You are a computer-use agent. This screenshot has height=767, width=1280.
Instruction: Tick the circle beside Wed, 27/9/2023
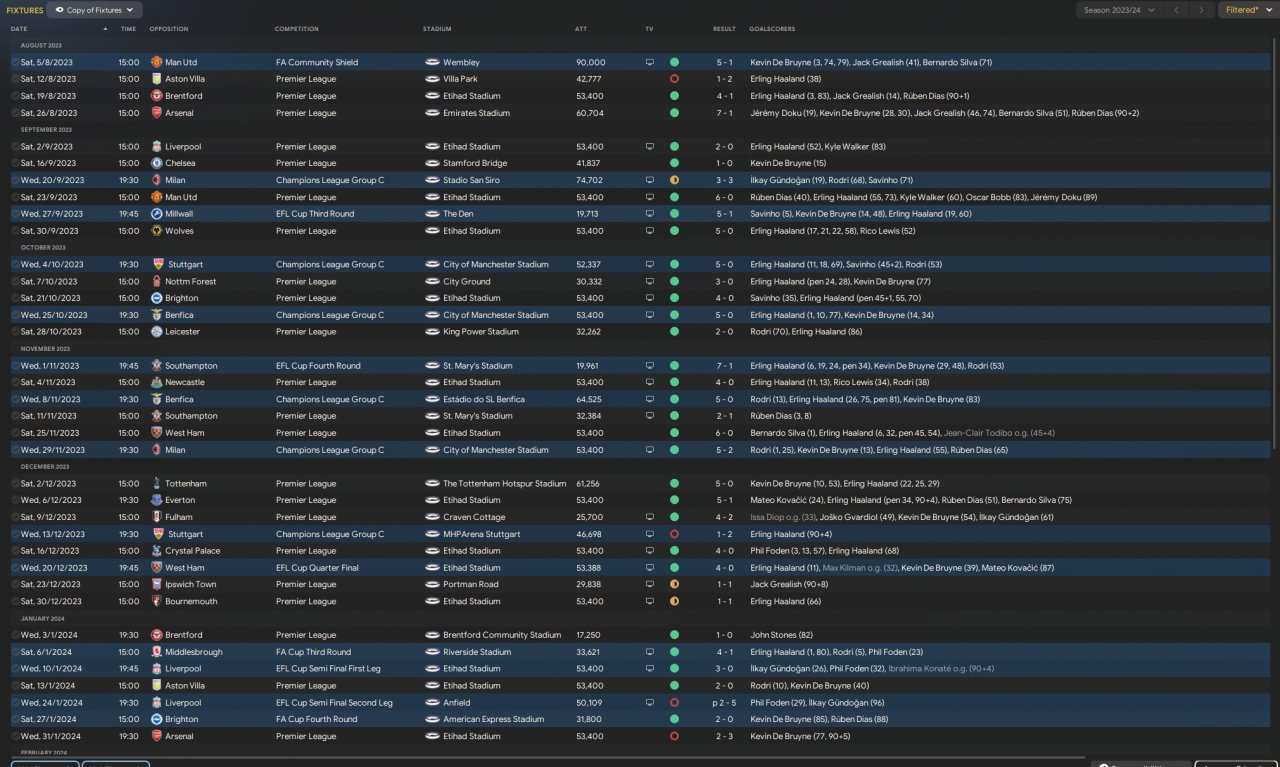click(x=15, y=214)
